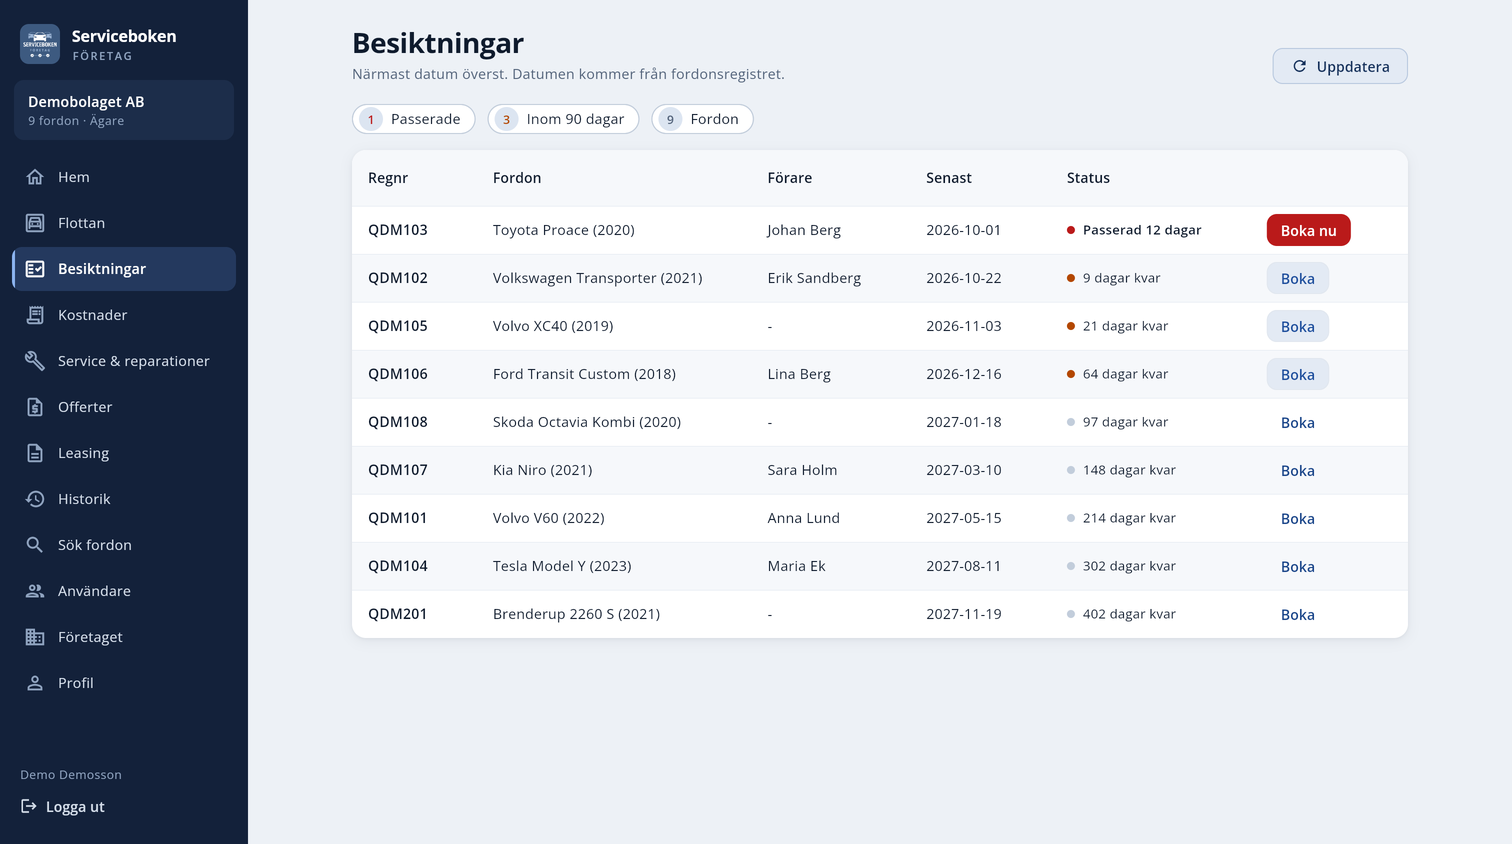Show all with Fordon chip

click(702, 119)
